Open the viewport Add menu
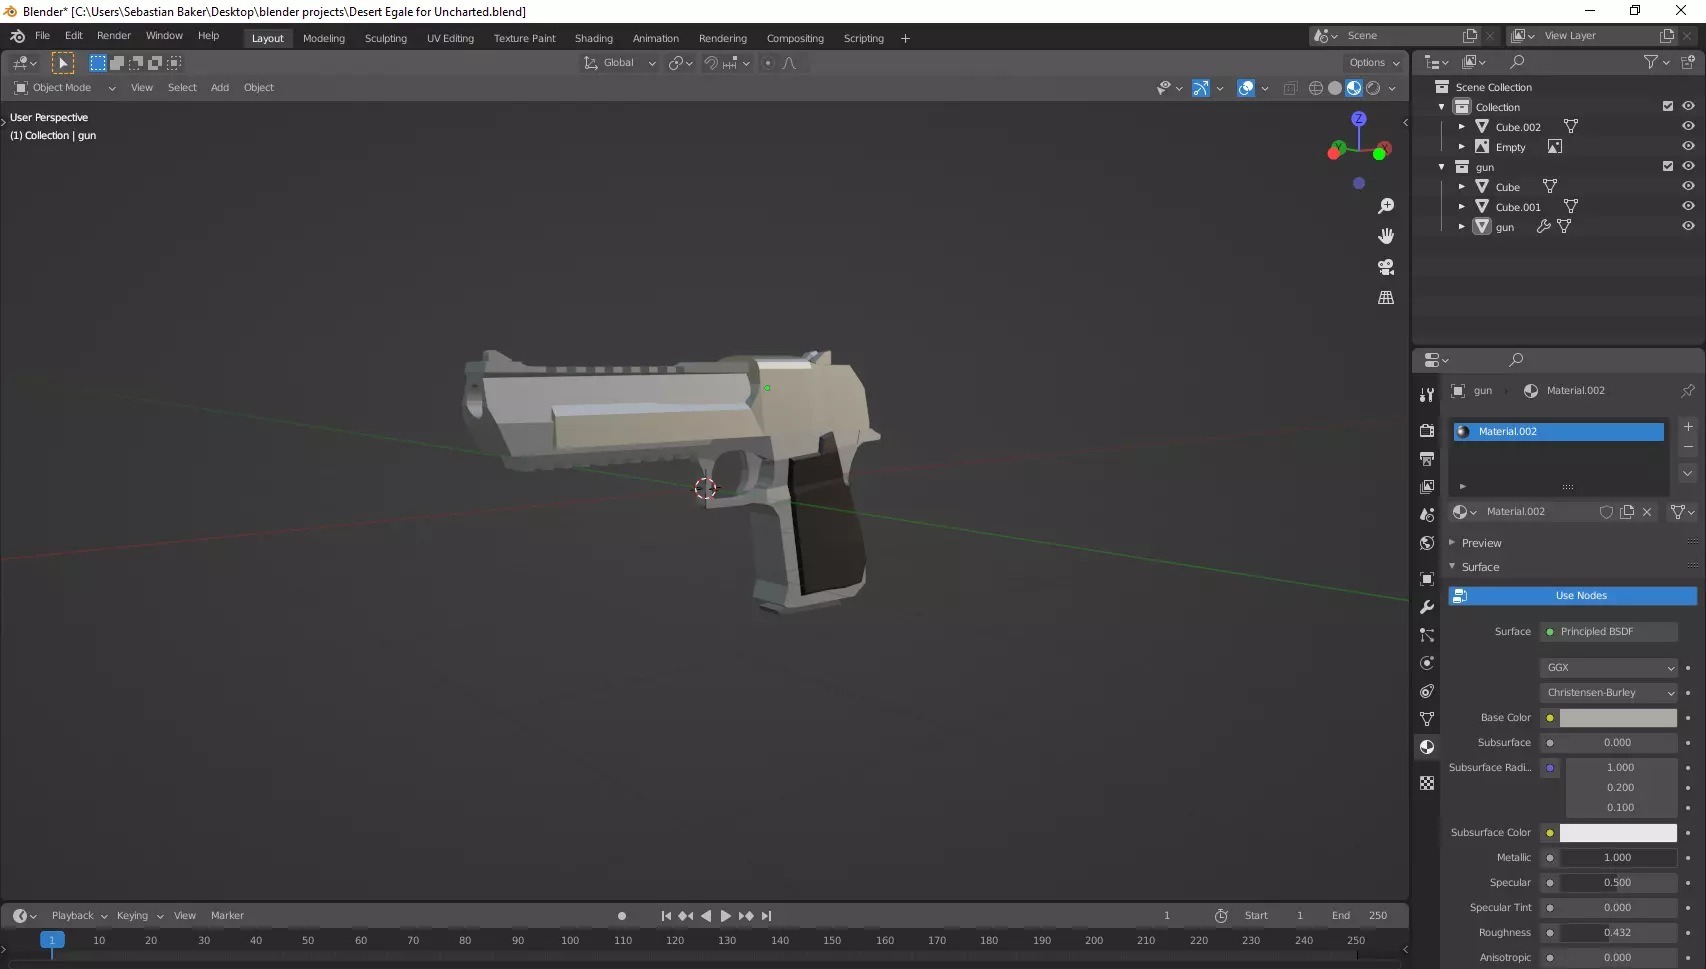 [220, 88]
